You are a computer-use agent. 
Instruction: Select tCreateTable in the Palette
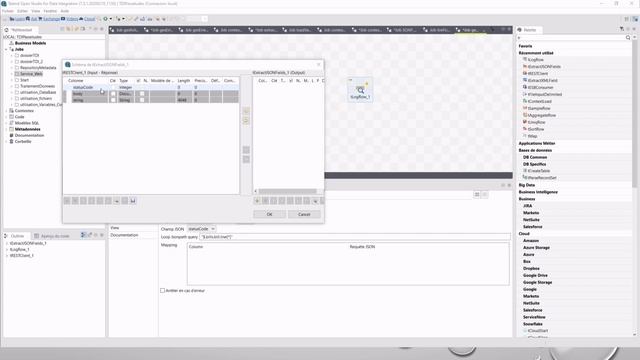tap(538, 171)
